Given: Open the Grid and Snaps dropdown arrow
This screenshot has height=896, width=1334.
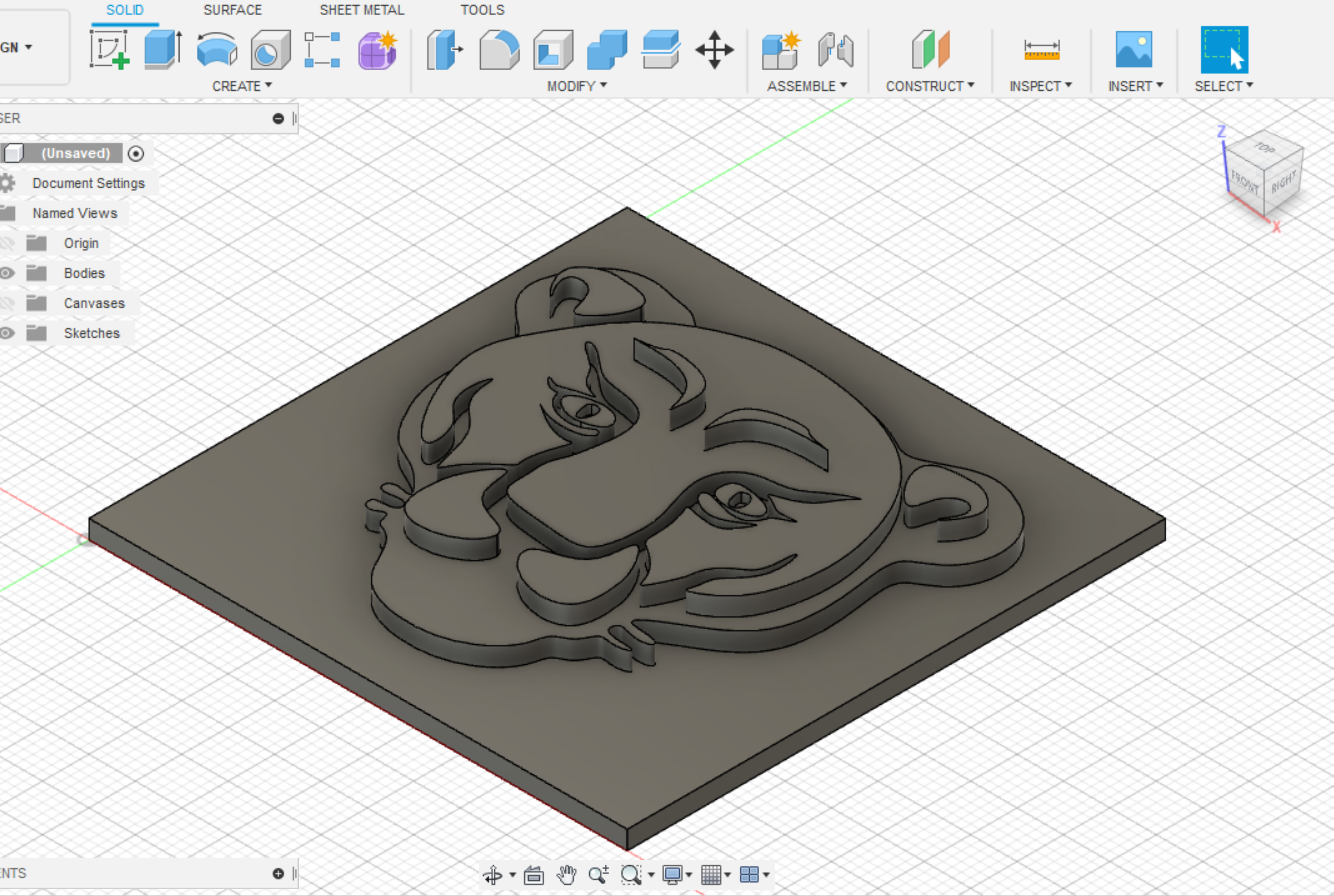Looking at the screenshot, I should [728, 875].
